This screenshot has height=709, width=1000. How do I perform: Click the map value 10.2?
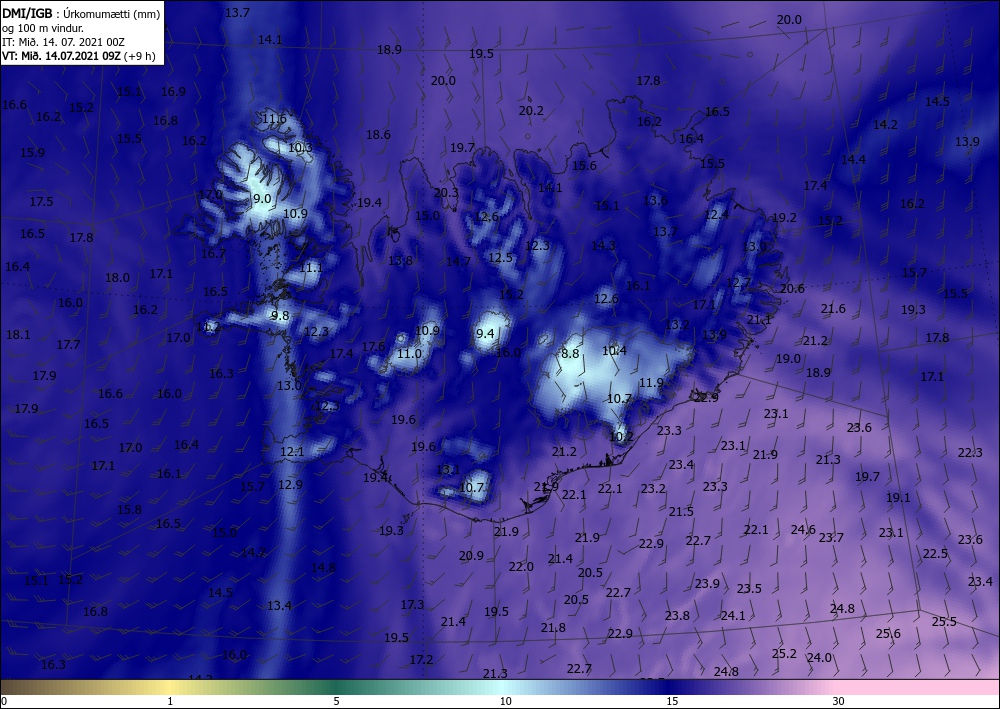621,437
